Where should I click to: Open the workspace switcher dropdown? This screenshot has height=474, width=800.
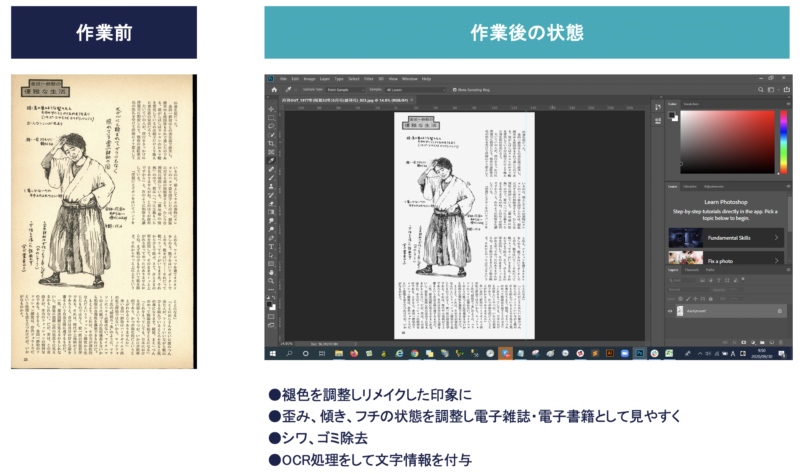tap(772, 90)
